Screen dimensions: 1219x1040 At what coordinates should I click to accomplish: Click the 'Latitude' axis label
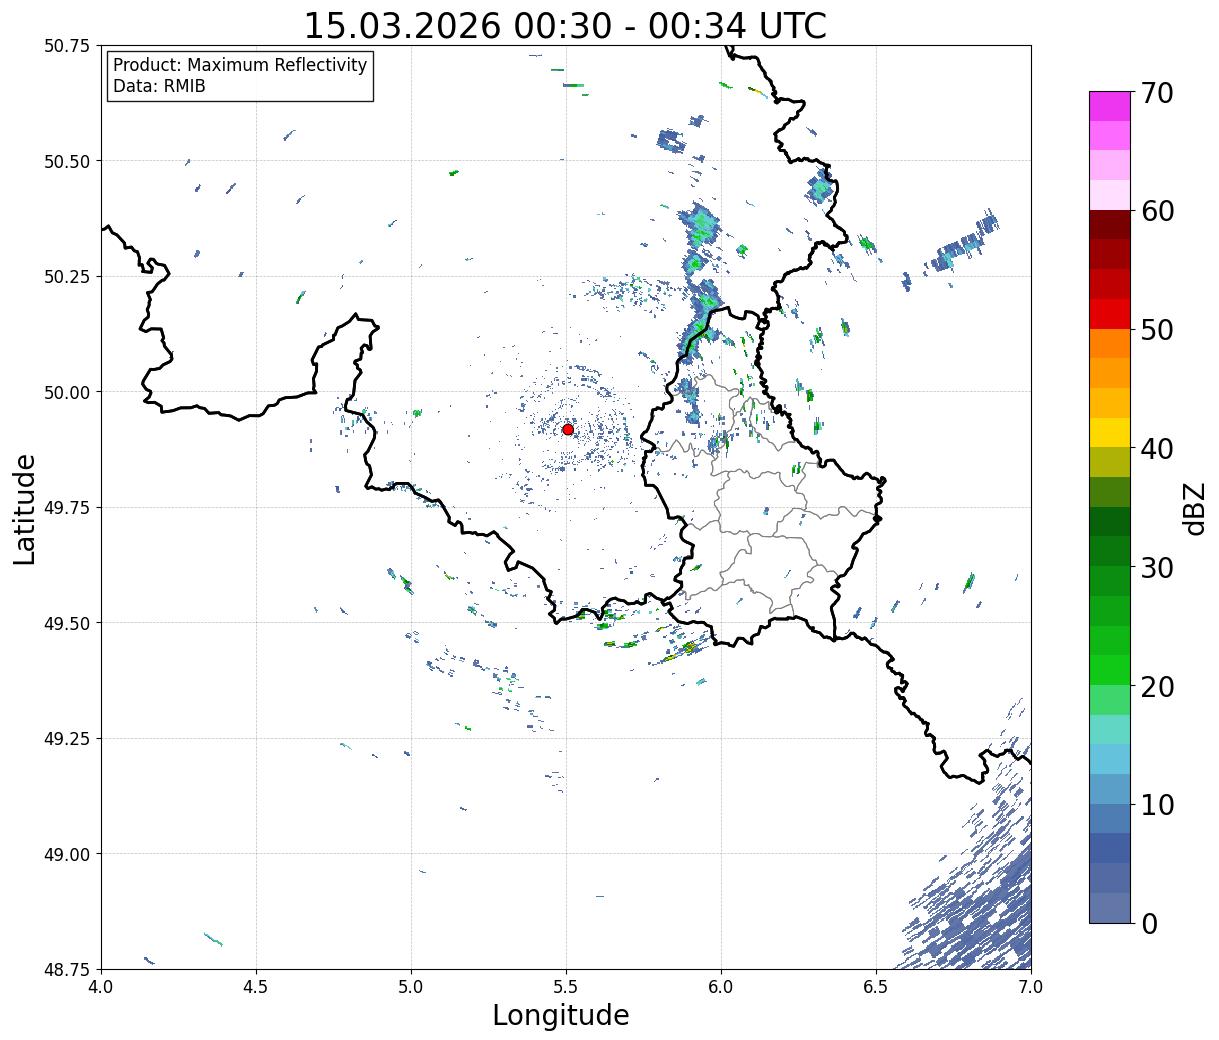click(x=25, y=509)
